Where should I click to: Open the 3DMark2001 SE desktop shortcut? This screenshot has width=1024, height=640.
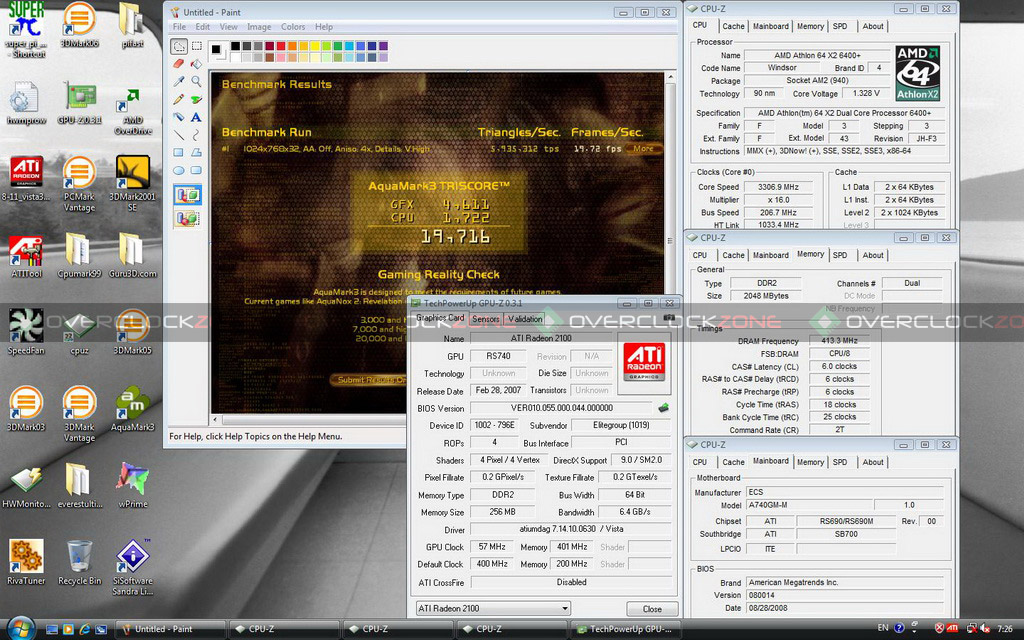[133, 184]
